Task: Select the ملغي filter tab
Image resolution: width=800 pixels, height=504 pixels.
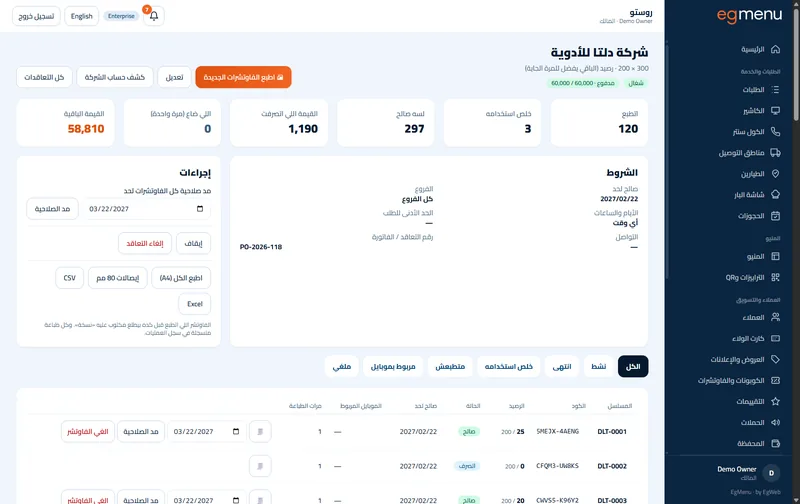Action: tap(342, 366)
